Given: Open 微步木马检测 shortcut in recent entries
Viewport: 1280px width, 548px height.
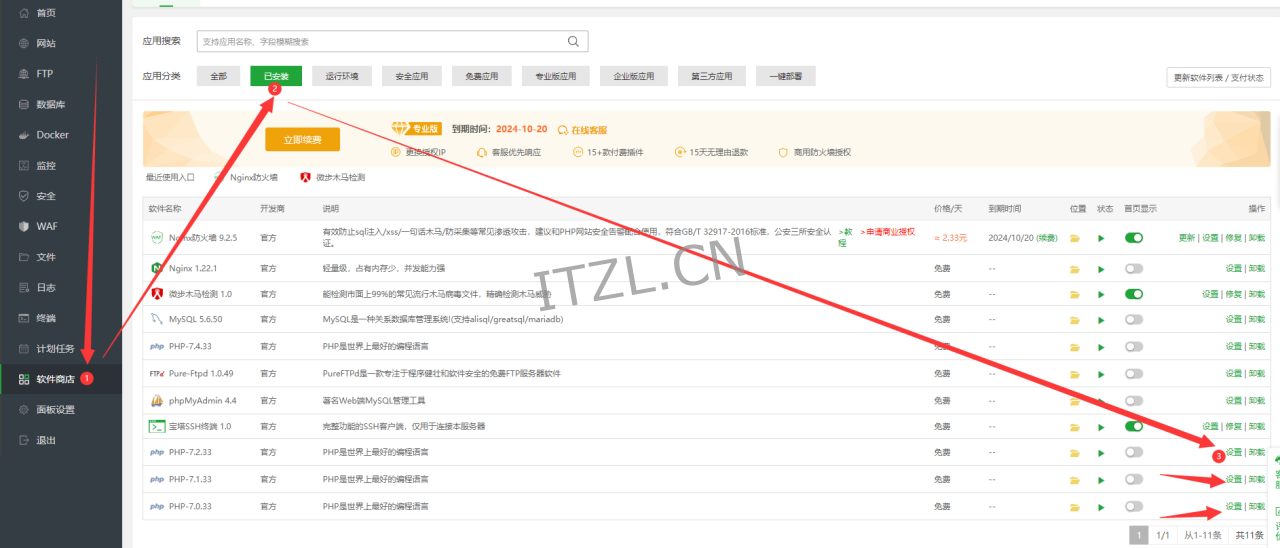Looking at the screenshot, I should 333,177.
